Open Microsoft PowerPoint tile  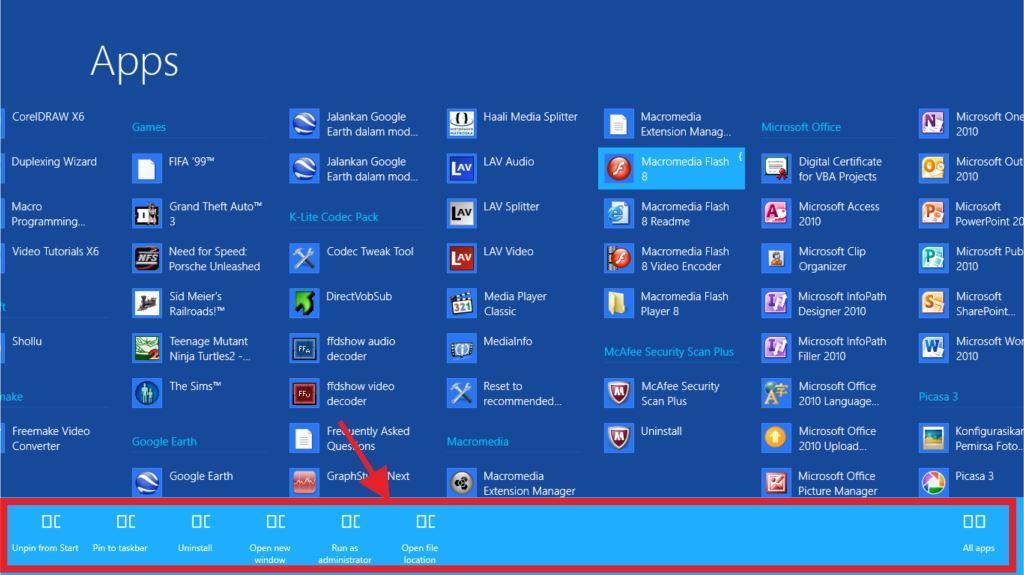[x=971, y=214]
